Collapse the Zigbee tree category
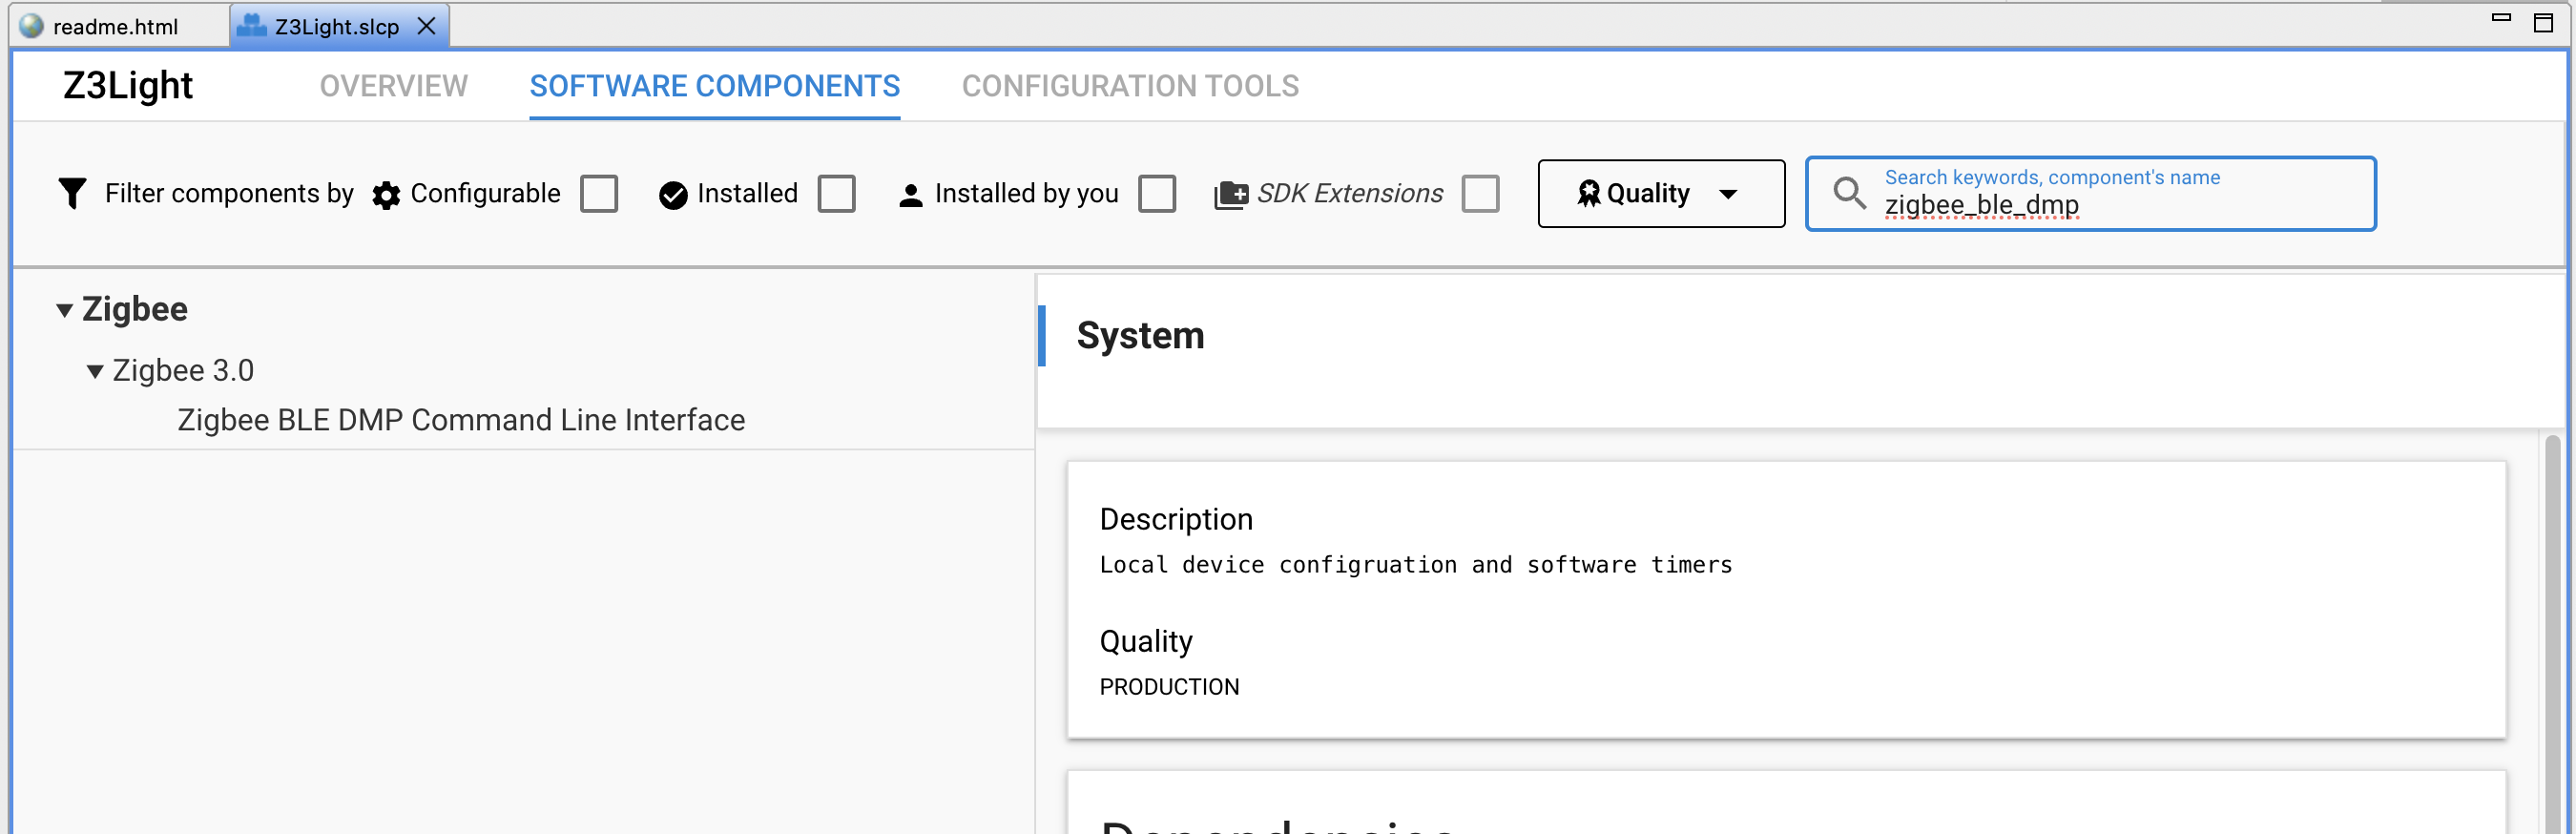 (x=64, y=310)
